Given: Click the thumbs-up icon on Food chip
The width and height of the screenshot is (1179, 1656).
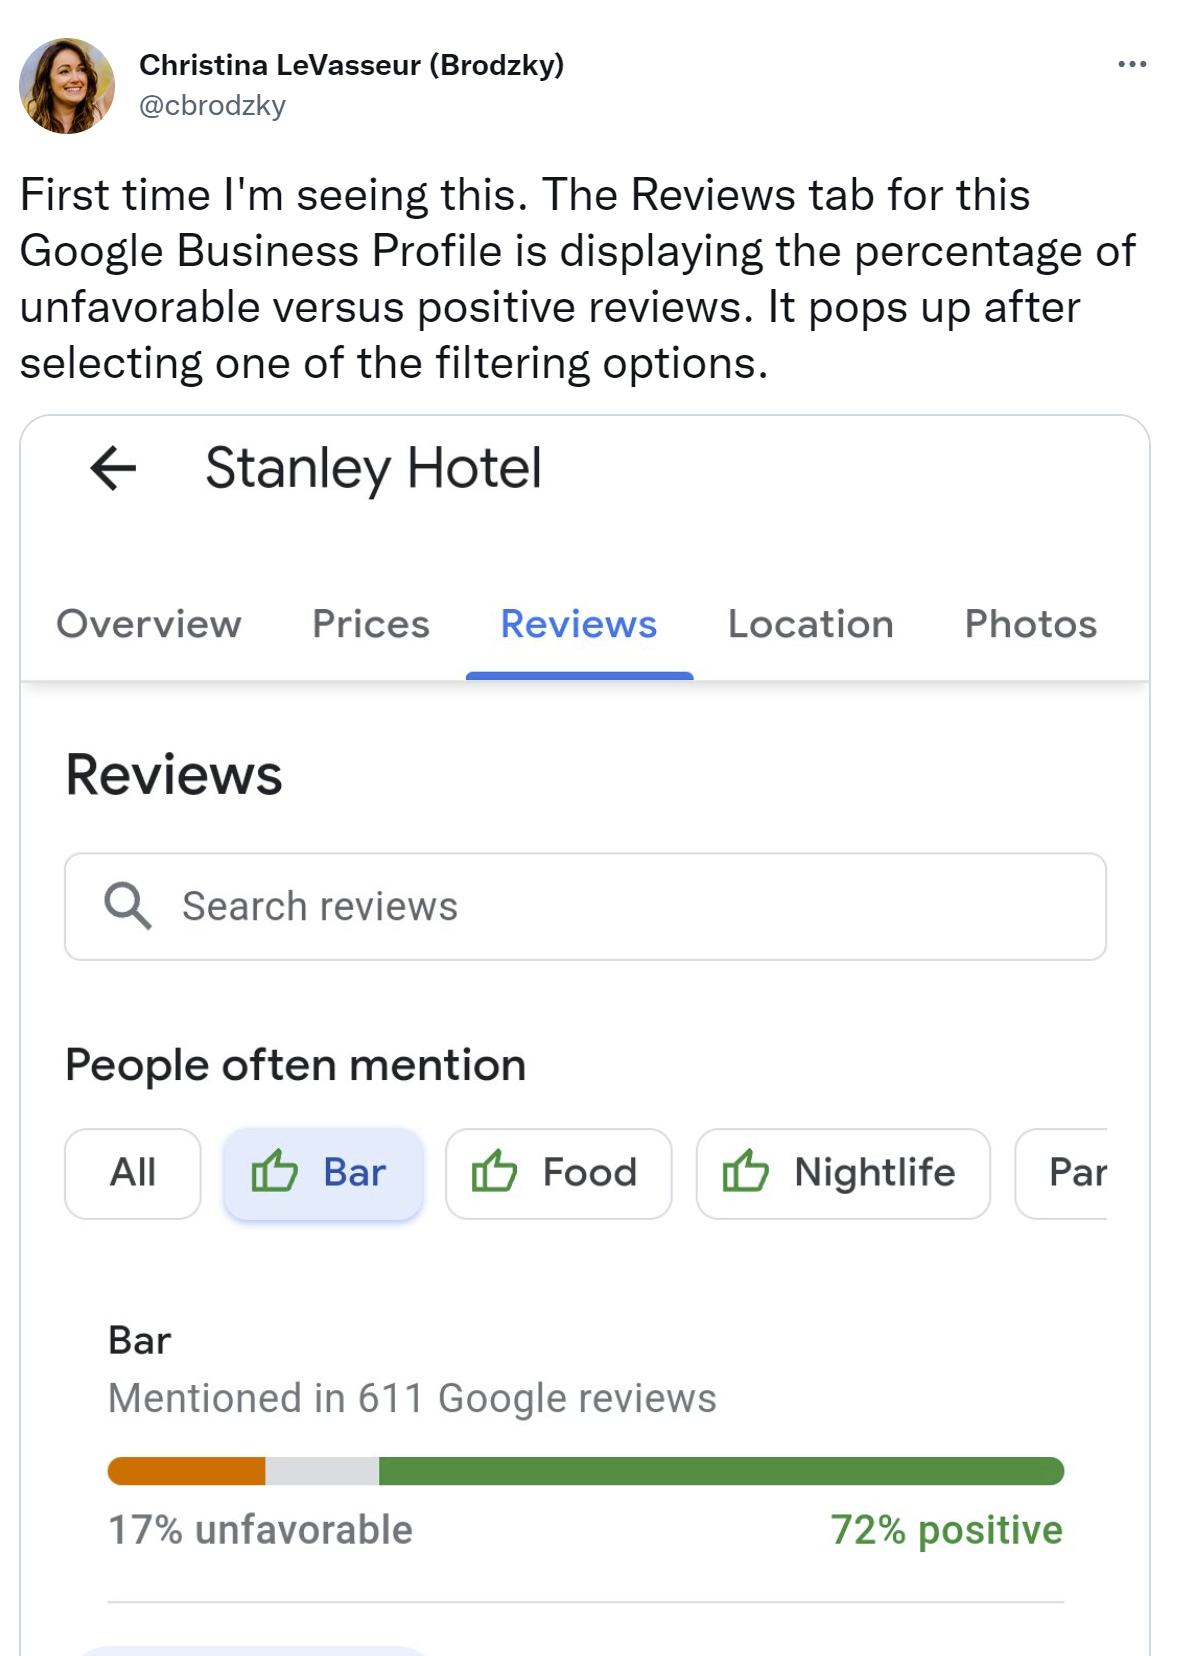Looking at the screenshot, I should pyautogui.click(x=494, y=1171).
